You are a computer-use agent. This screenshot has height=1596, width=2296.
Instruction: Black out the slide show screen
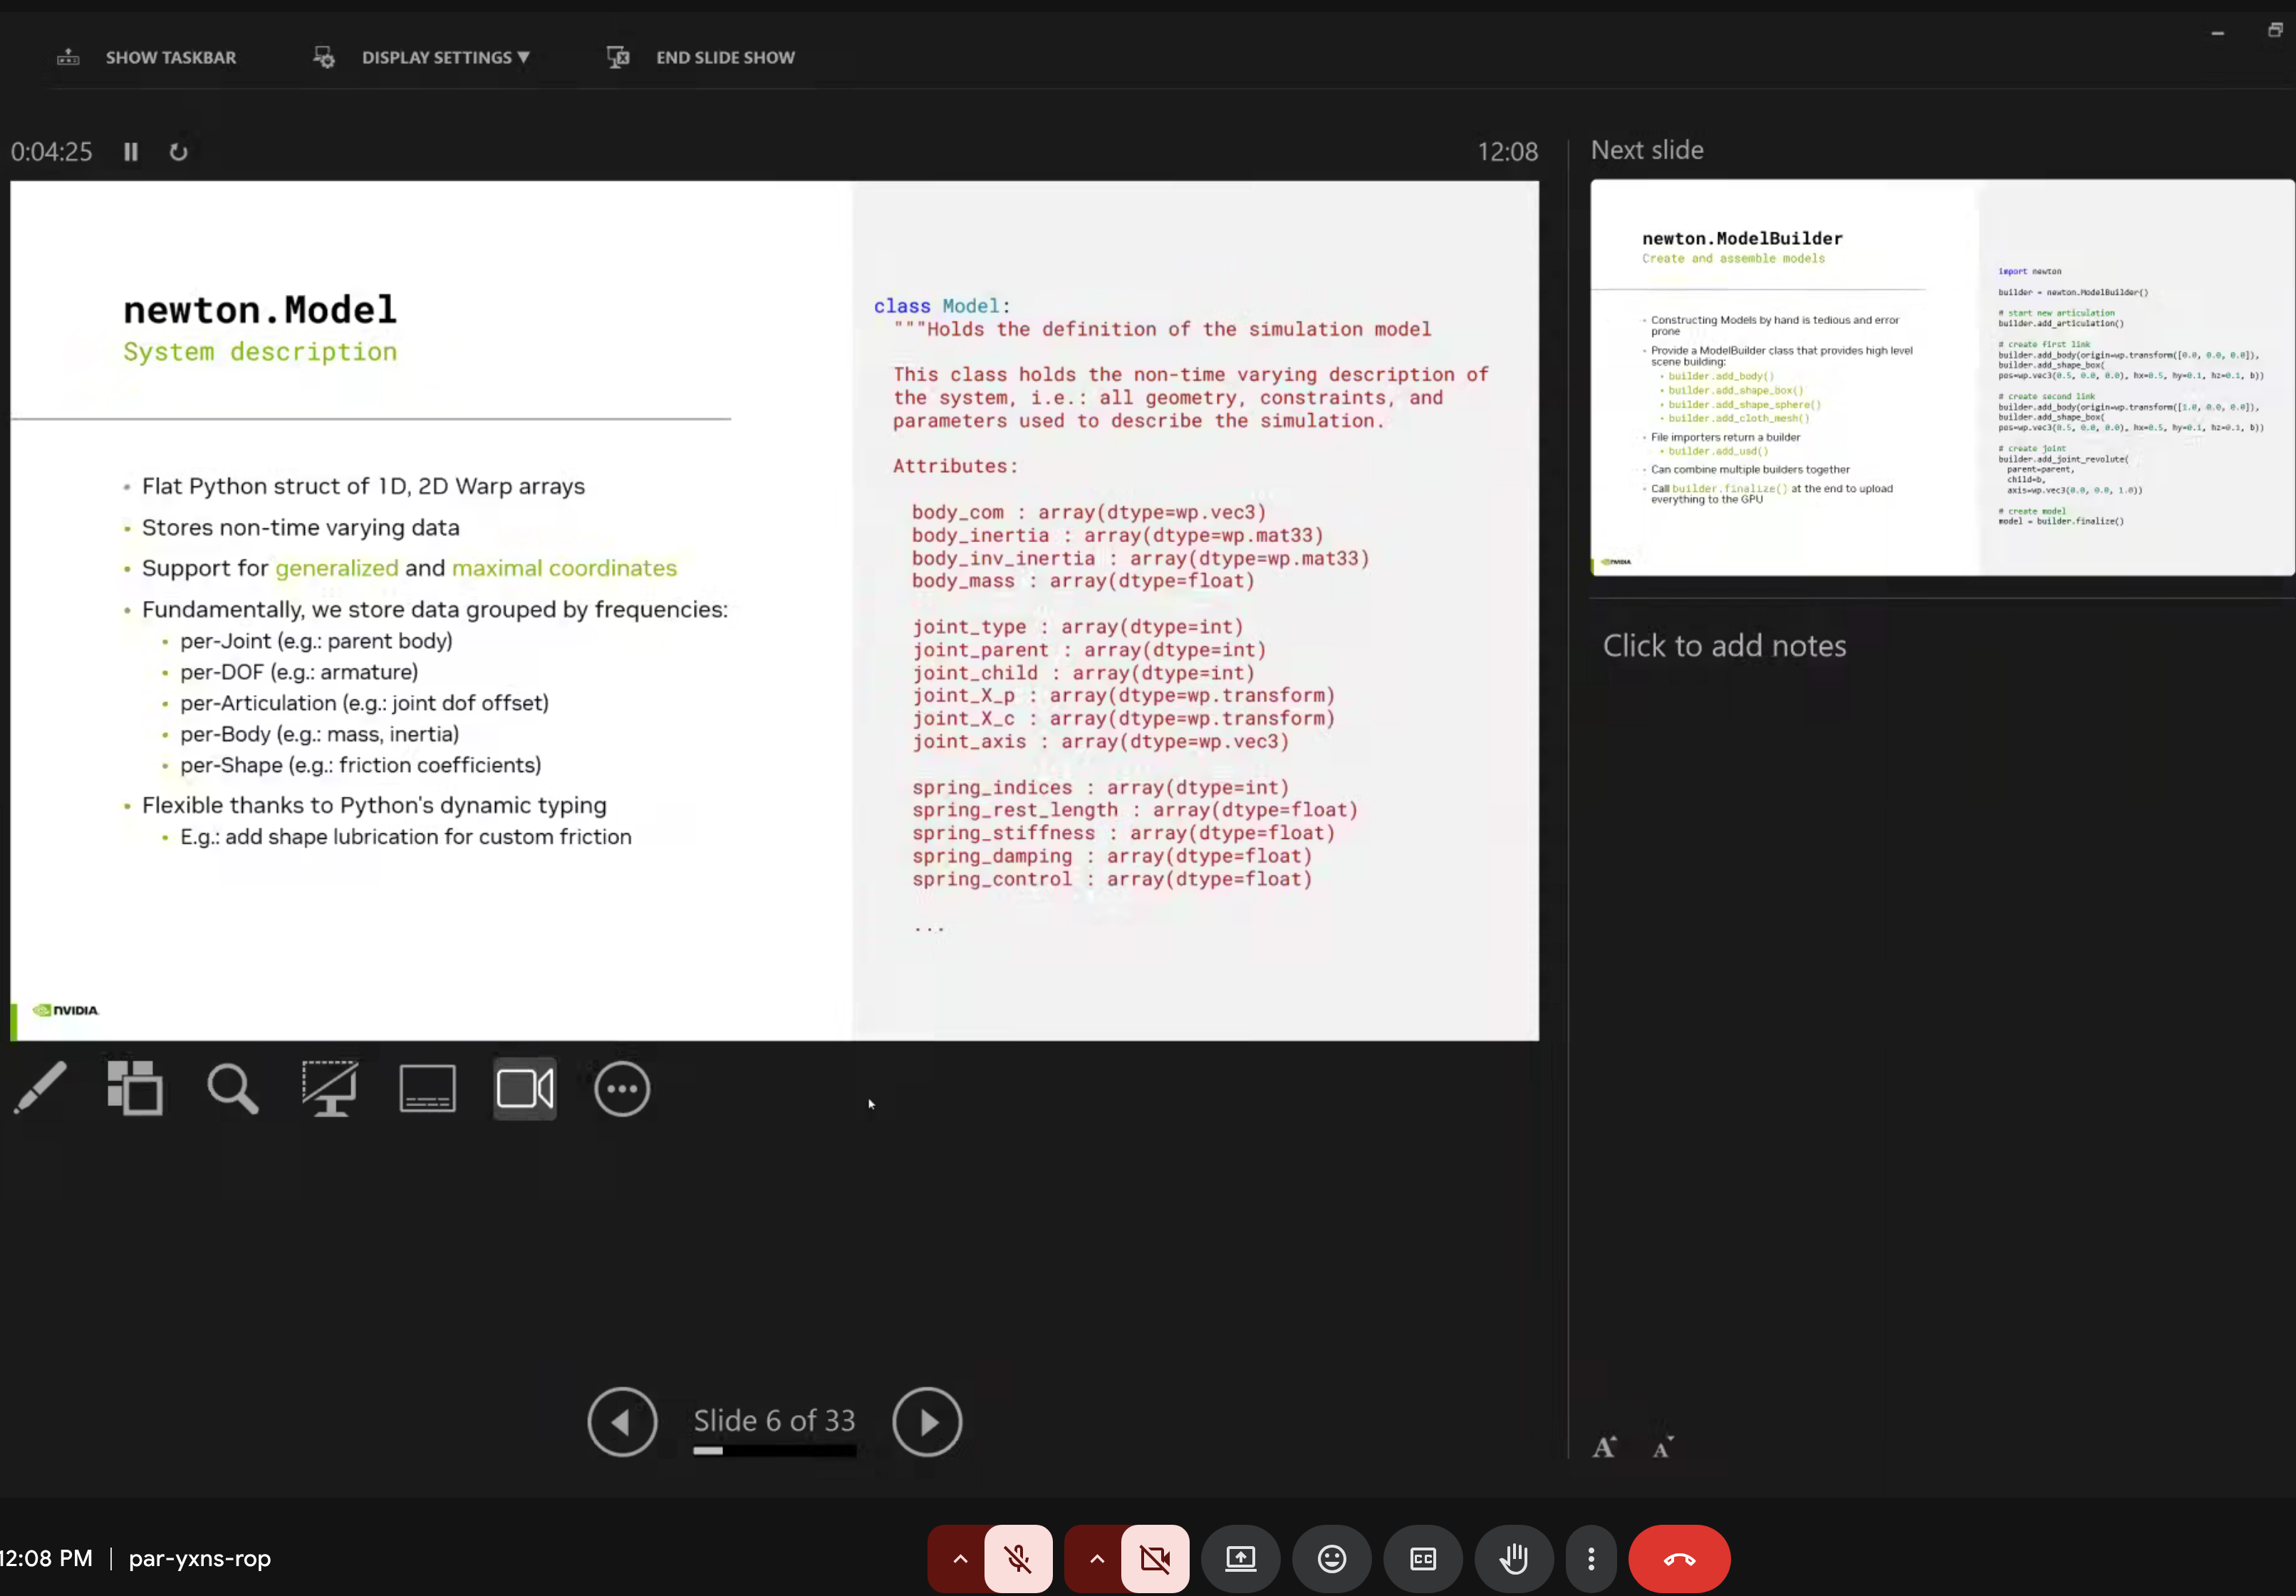coord(330,1088)
